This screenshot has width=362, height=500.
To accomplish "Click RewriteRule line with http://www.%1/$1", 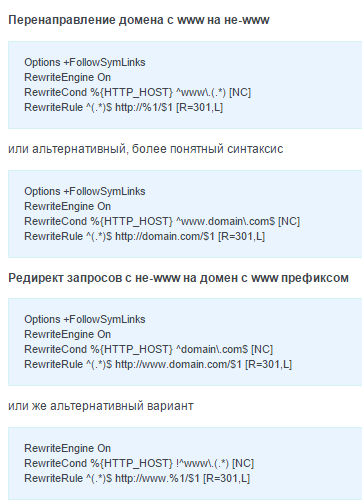I will [137, 478].
